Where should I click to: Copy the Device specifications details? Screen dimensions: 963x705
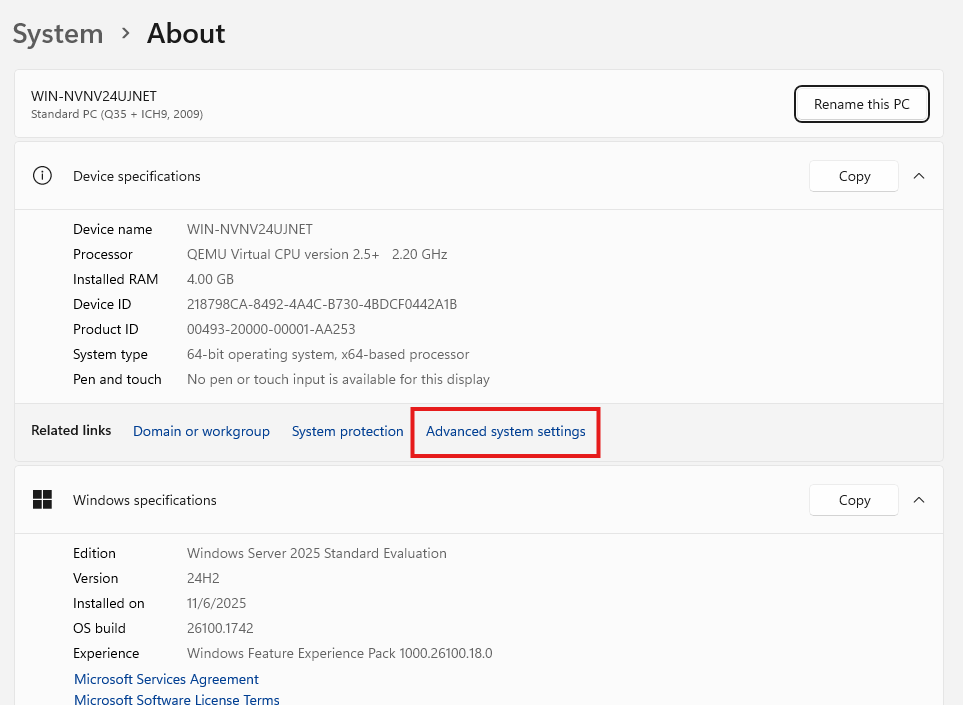click(853, 175)
